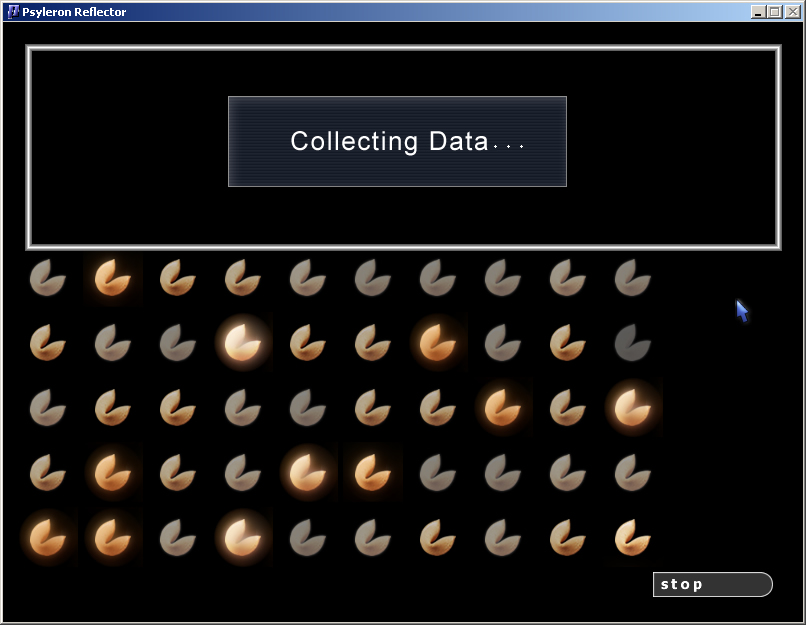This screenshot has height=625, width=806.
Task: Select the bright white glowing disc in row two
Action: 243,343
